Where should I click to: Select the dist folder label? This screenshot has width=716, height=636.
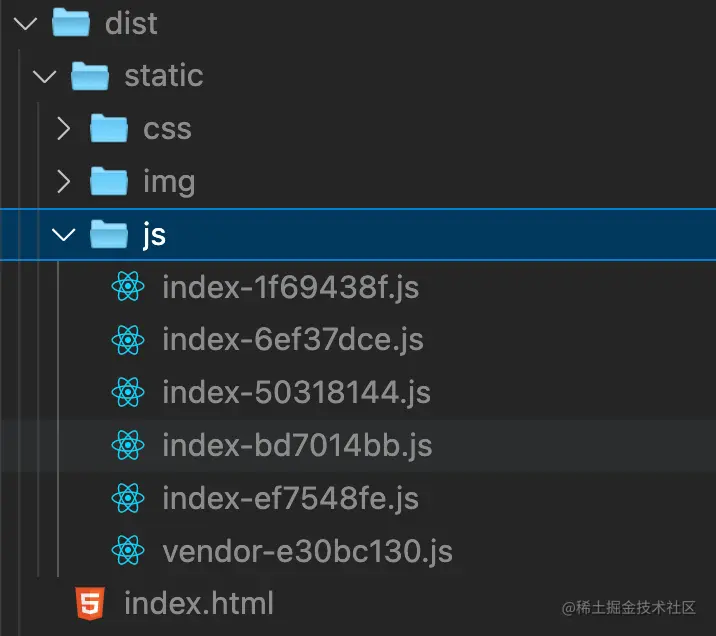point(131,23)
